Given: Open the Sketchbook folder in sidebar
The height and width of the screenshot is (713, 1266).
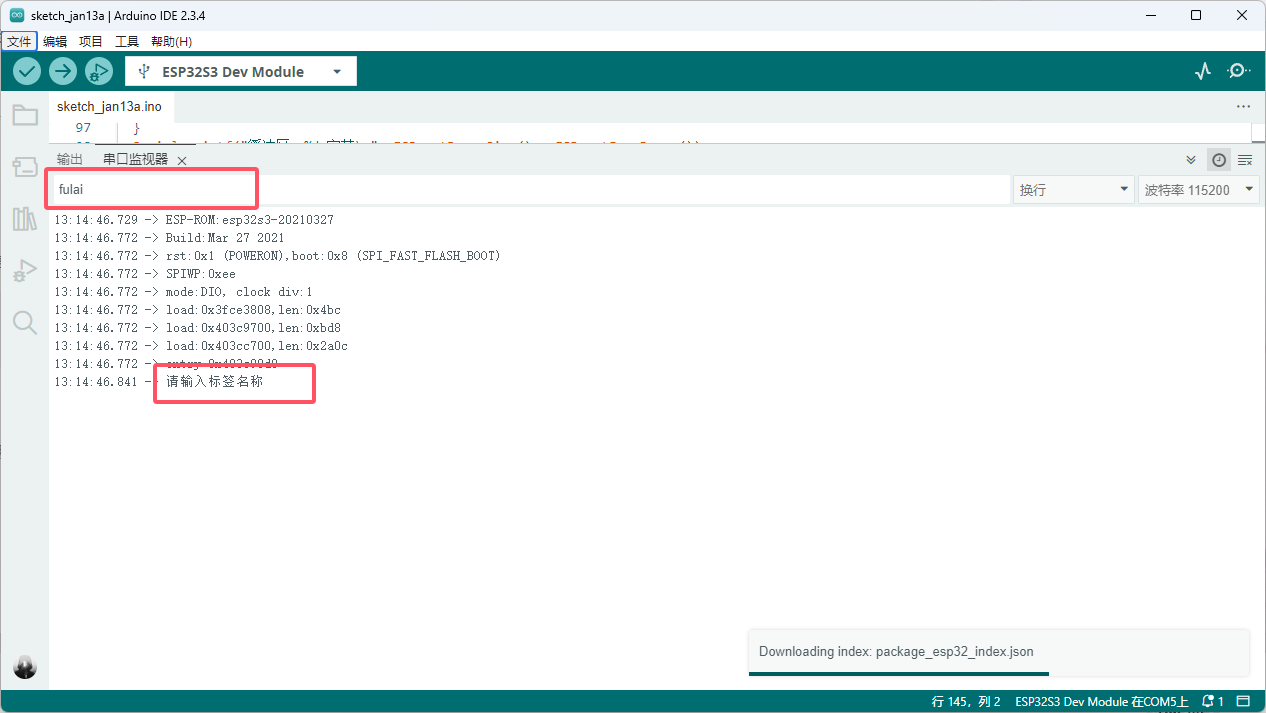Looking at the screenshot, I should point(25,115).
